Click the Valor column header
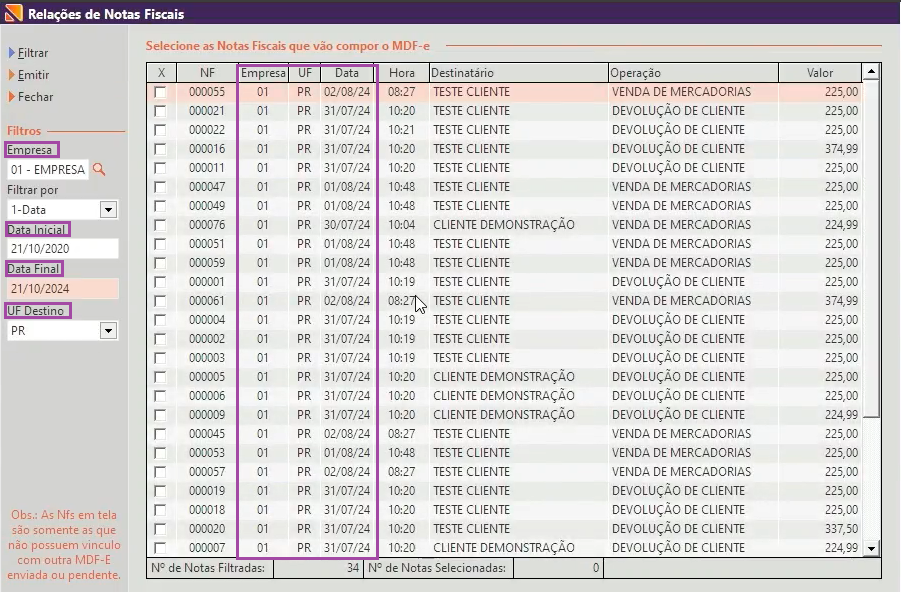The height and width of the screenshot is (592, 901). (820, 73)
